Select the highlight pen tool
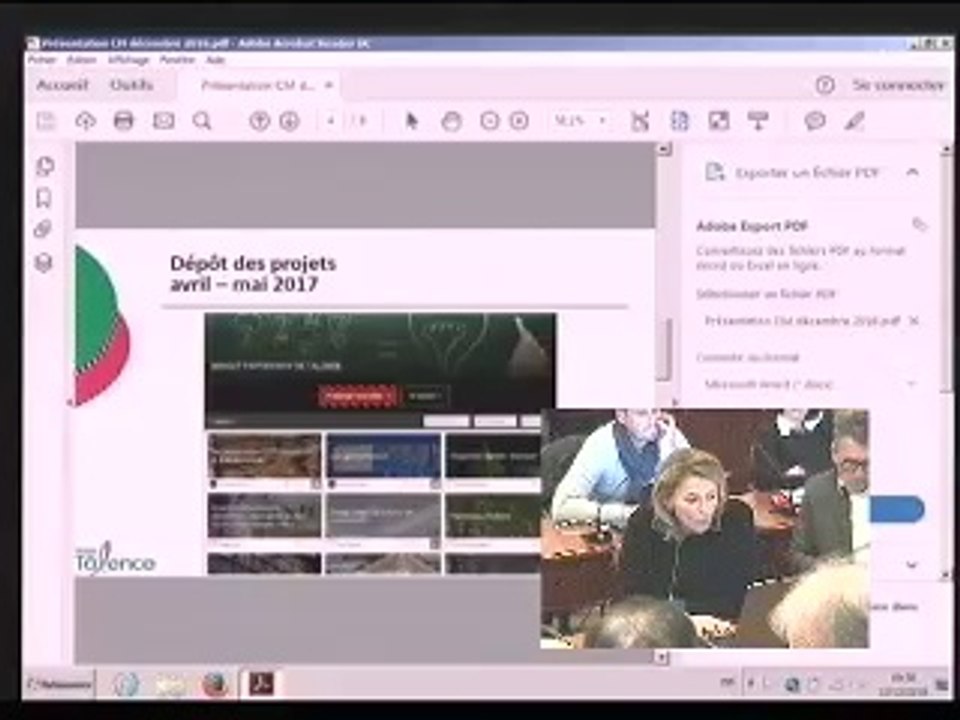 pos(855,121)
